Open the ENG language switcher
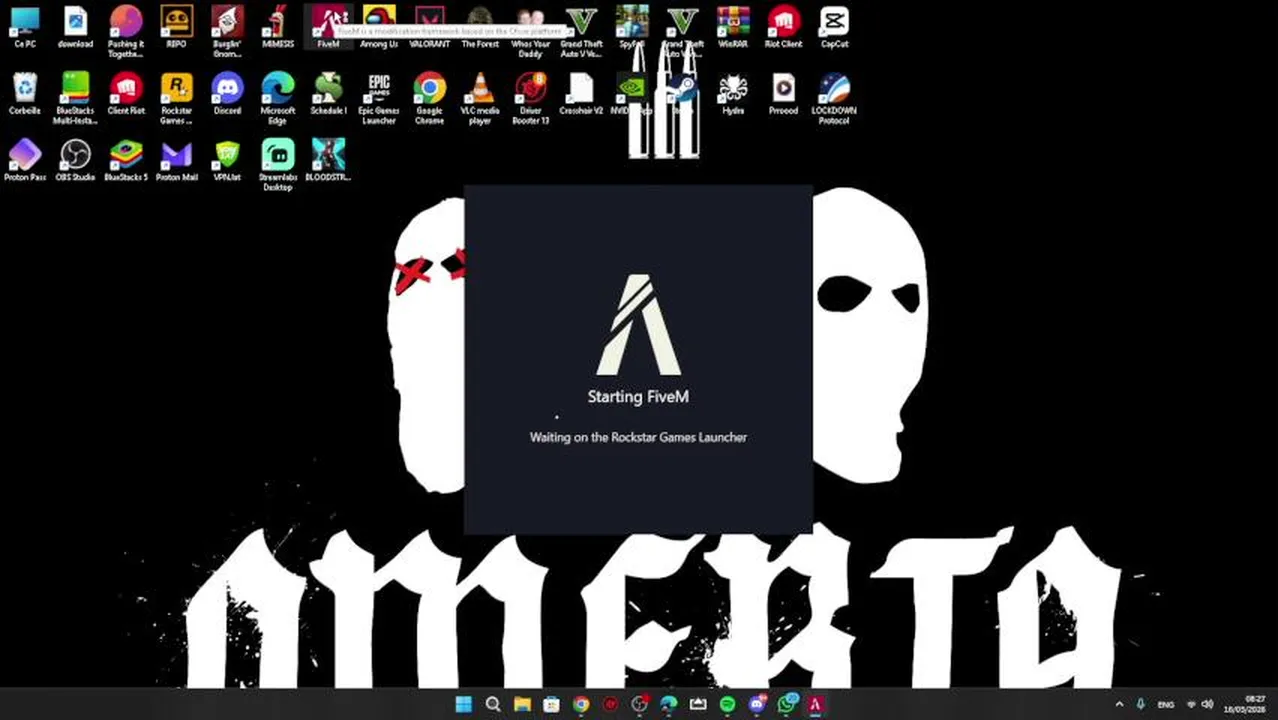This screenshot has width=1278, height=720. [x=1166, y=705]
